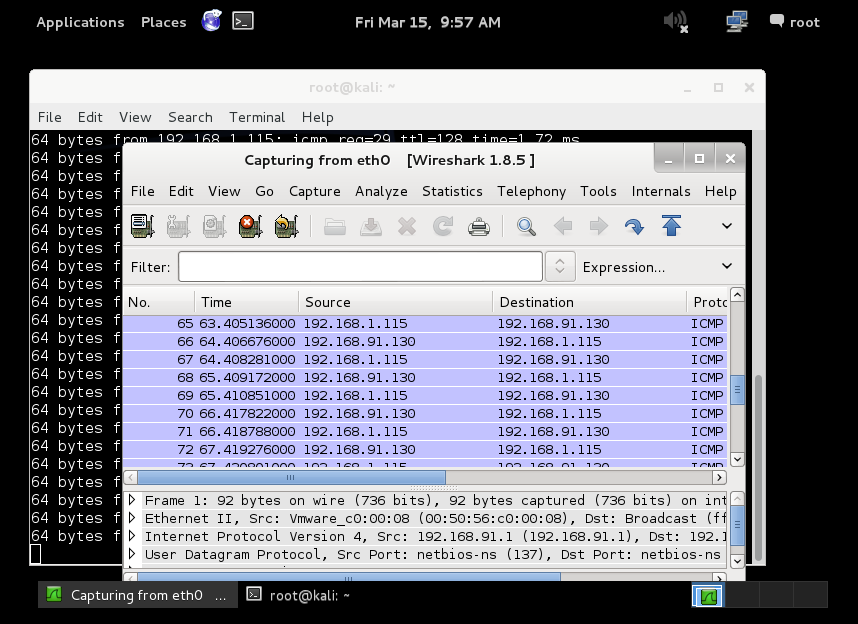Click the muted volume icon
Viewport: 858px width, 624px height.
(676, 22)
